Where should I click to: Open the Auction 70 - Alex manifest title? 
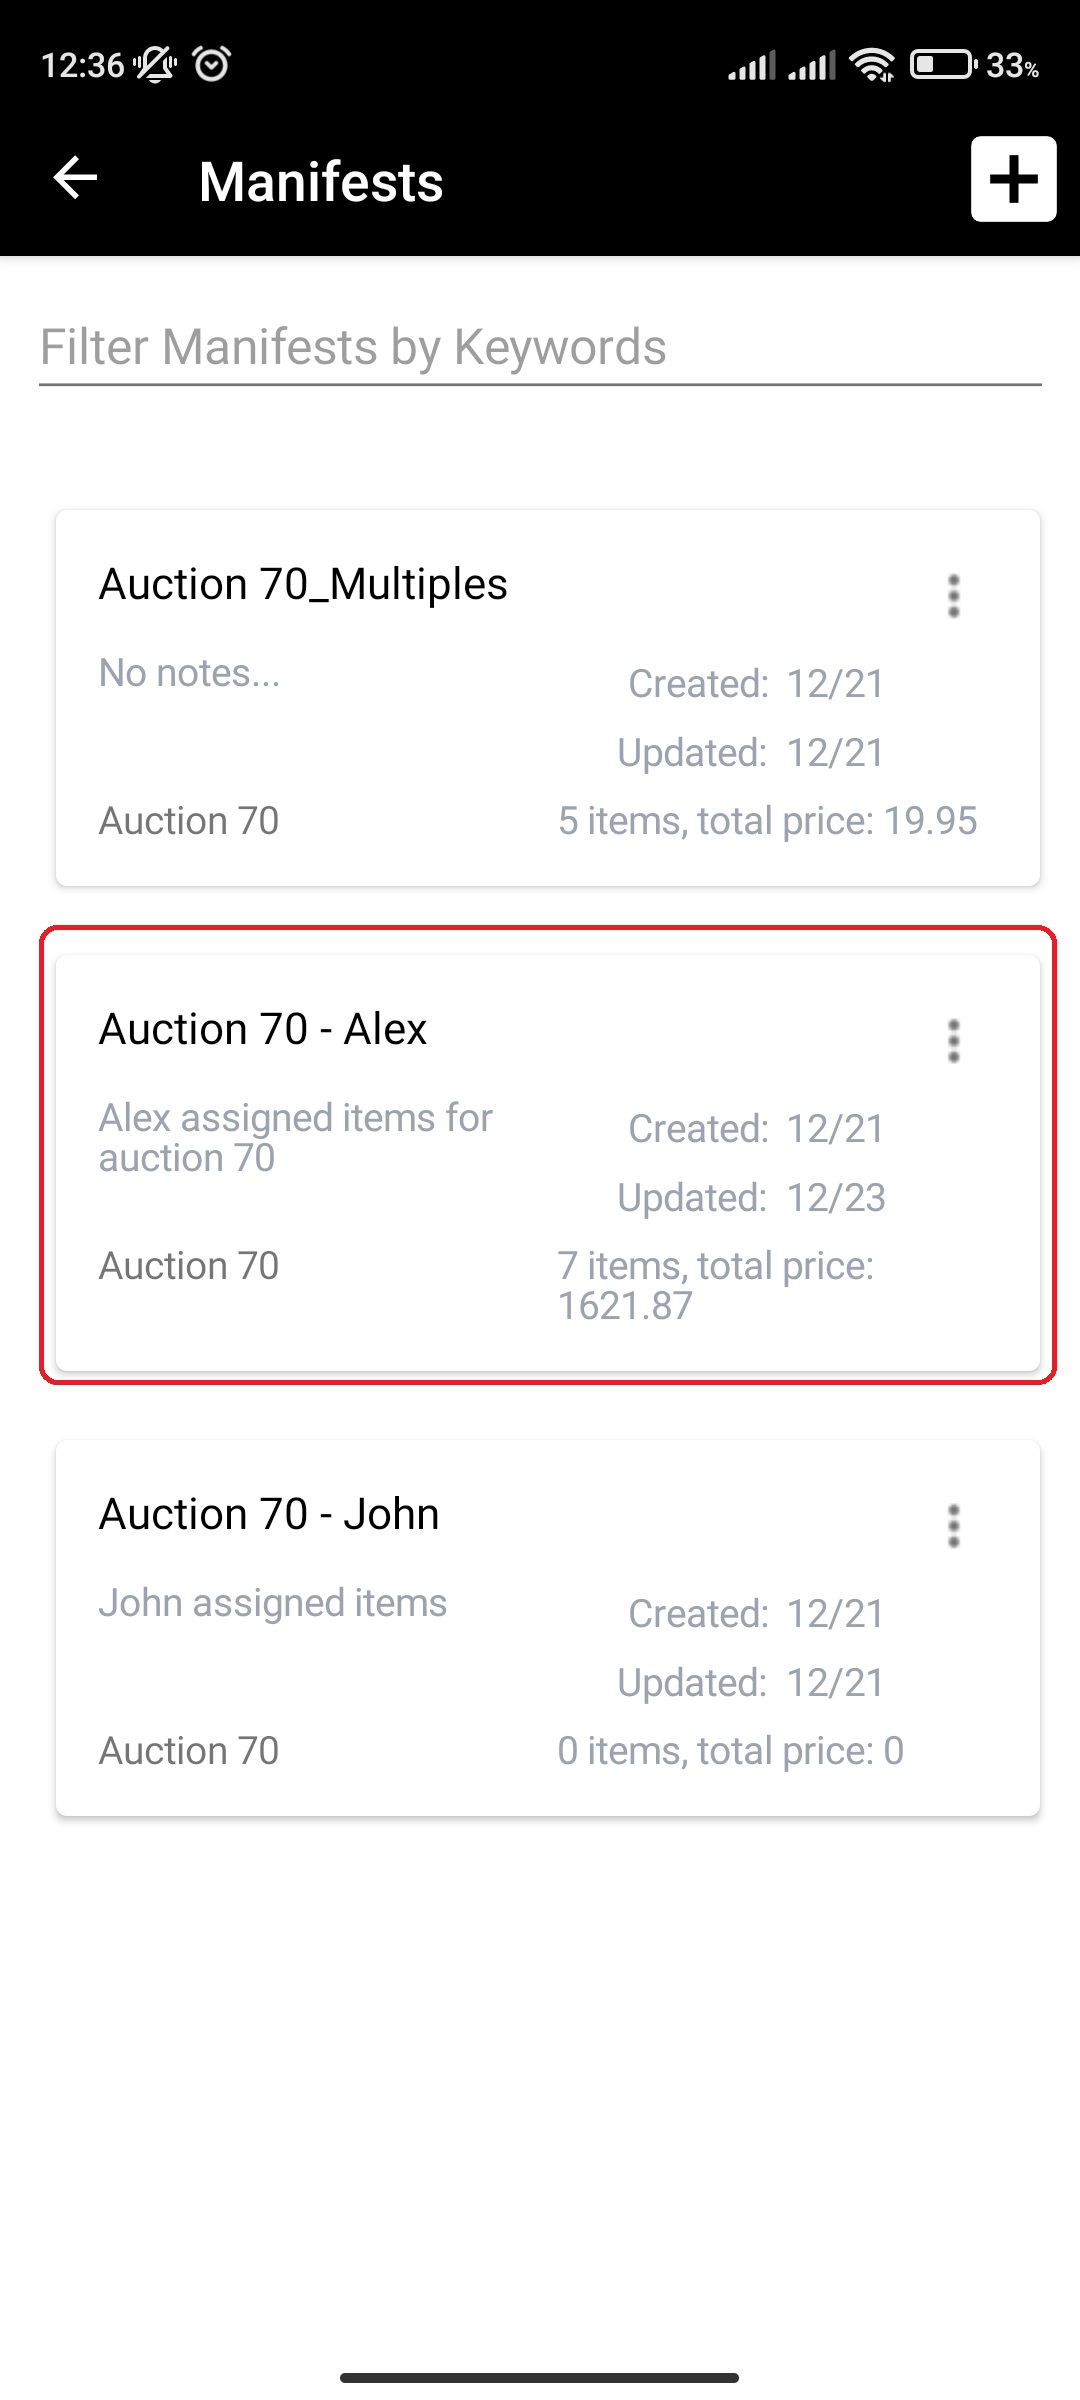263,1029
